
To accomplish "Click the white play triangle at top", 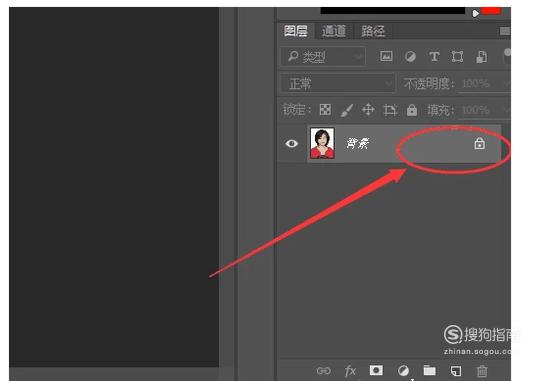I will click(475, 13).
